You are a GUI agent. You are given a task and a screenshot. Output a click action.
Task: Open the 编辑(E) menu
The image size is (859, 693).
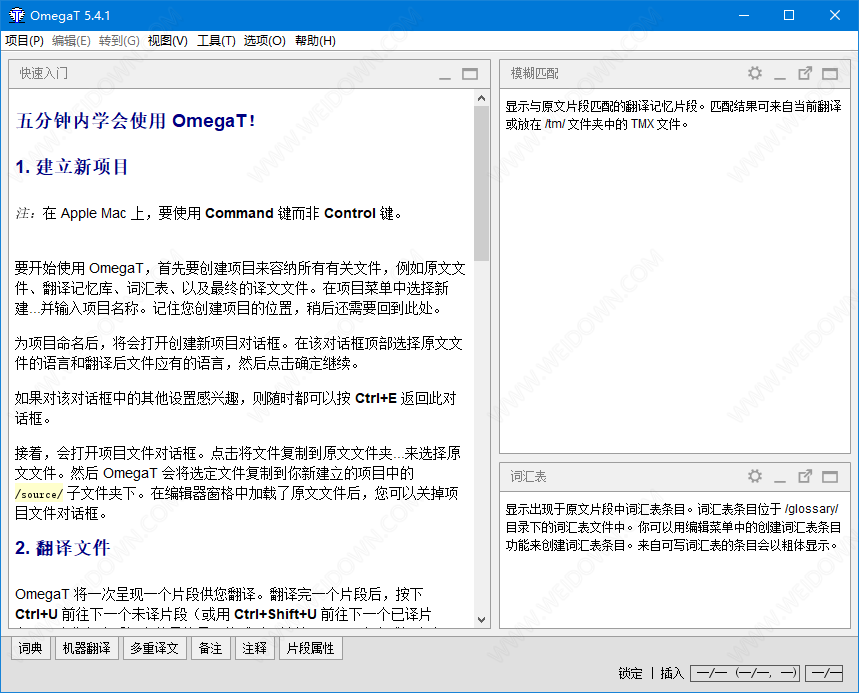pos(71,41)
